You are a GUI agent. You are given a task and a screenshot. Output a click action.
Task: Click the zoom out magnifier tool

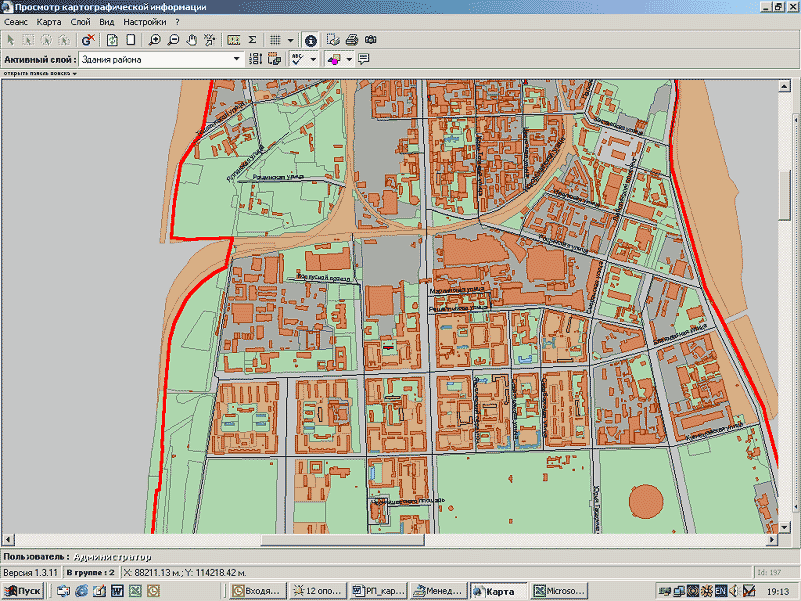(x=172, y=40)
